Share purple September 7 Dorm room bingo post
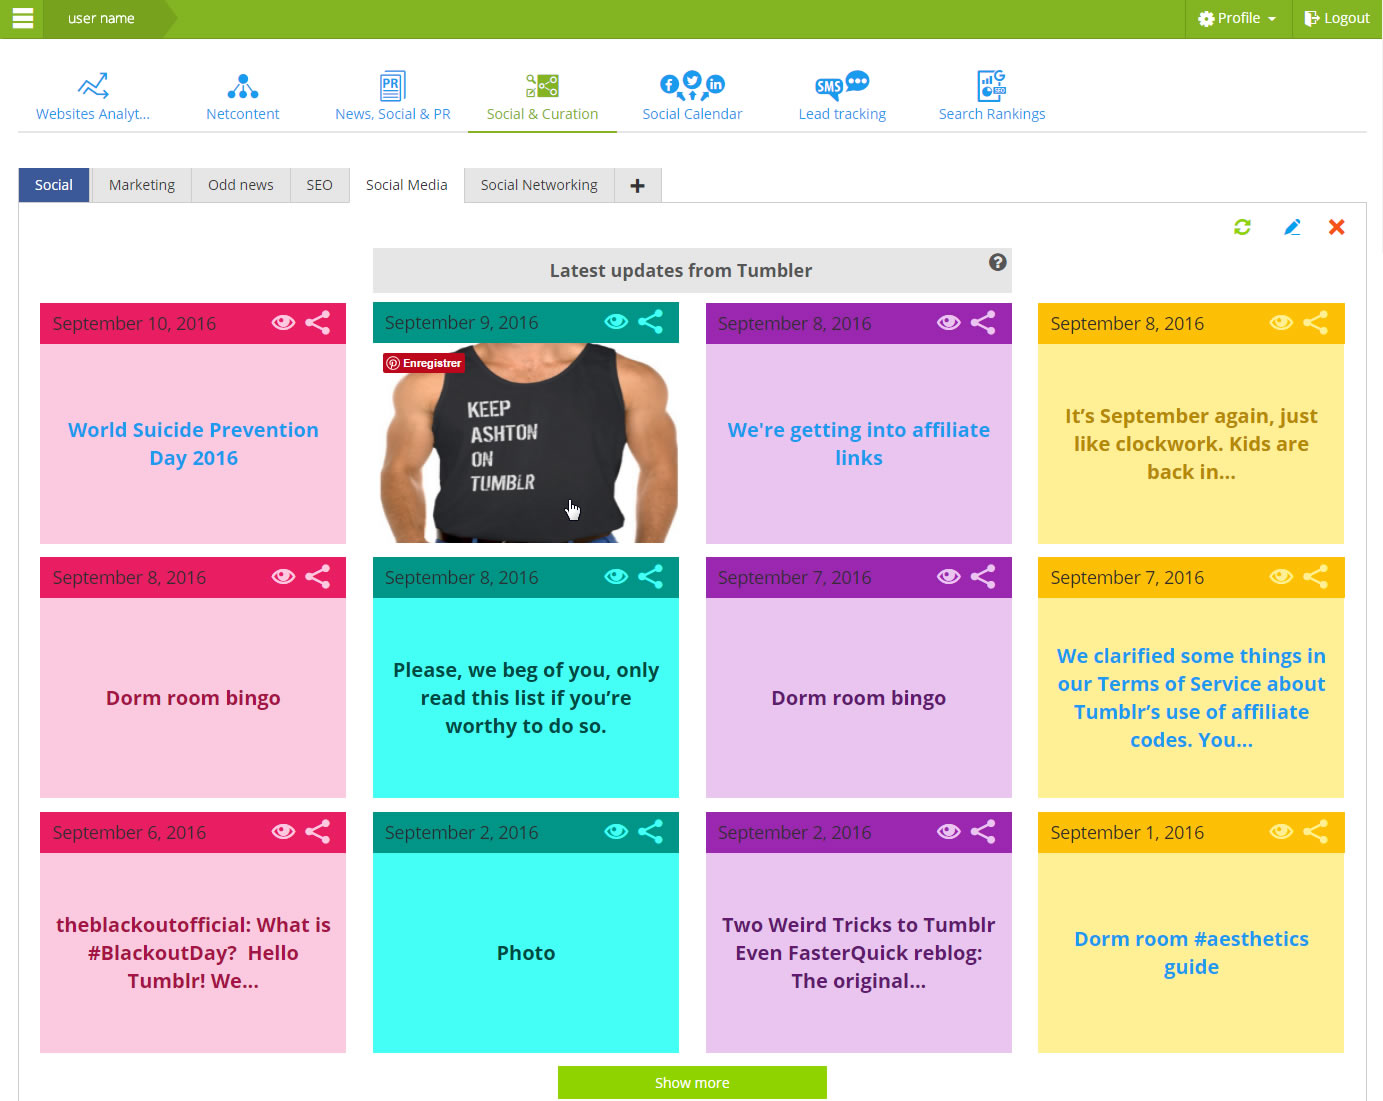The height and width of the screenshot is (1101, 1383). click(983, 577)
